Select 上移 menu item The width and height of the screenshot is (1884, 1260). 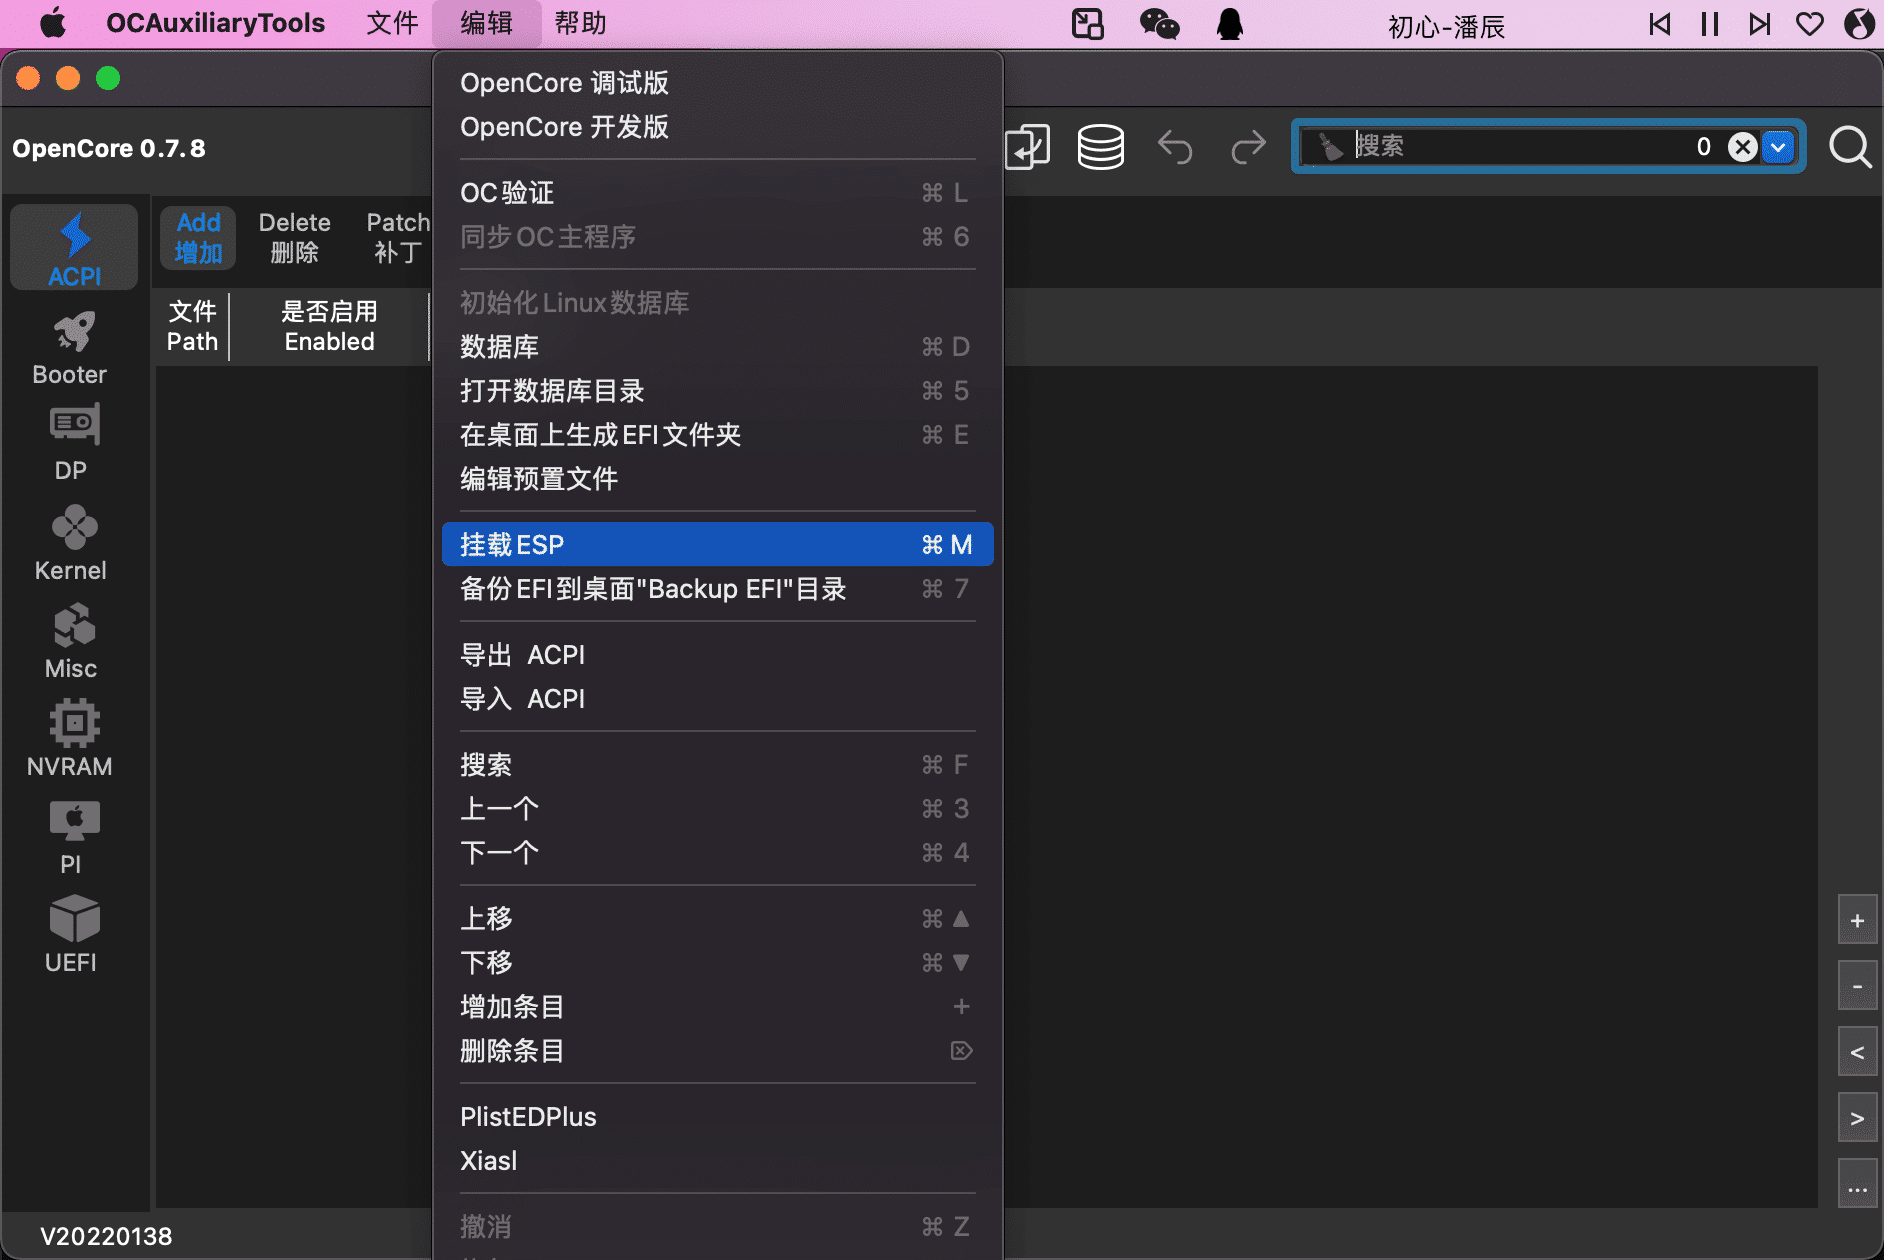click(x=717, y=919)
